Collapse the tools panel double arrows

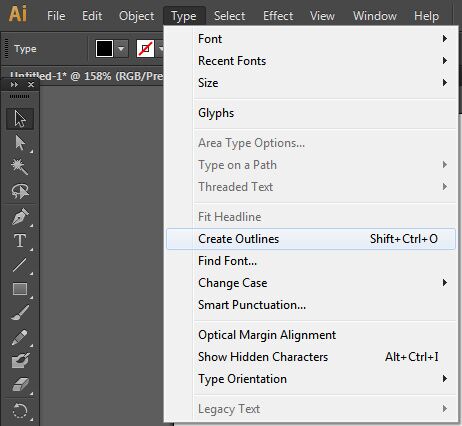[x=14, y=85]
